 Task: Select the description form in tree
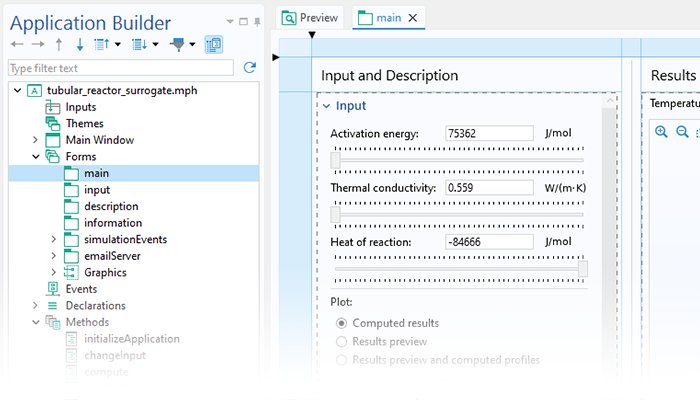111,206
